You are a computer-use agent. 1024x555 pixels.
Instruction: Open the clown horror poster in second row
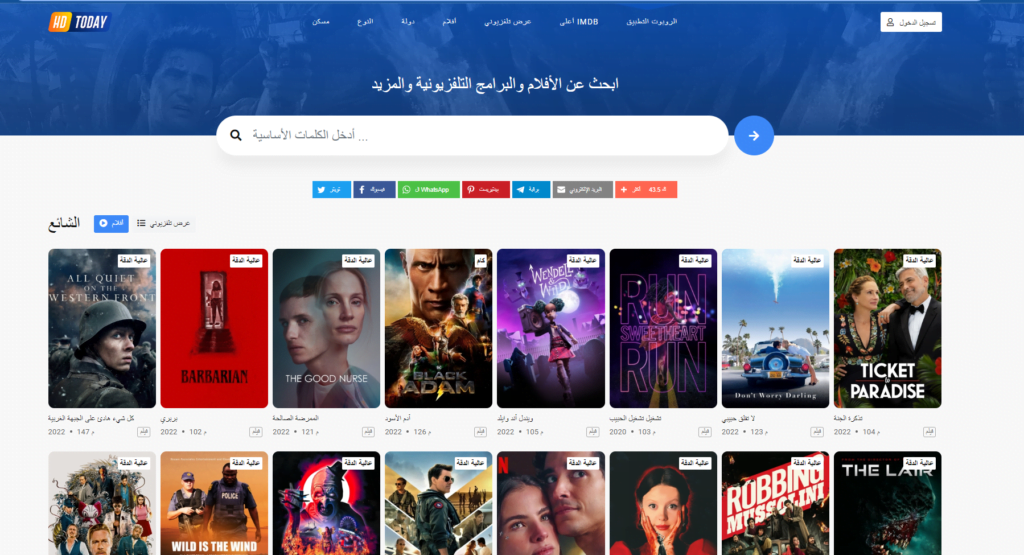coord(327,503)
